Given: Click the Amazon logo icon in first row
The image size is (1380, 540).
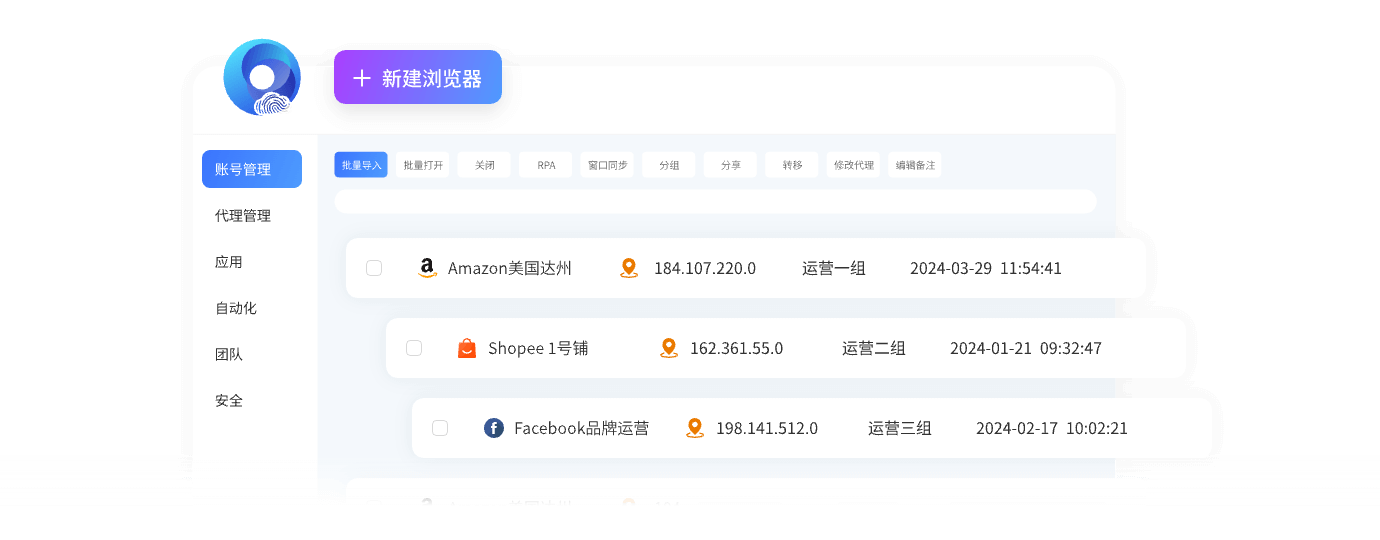Looking at the screenshot, I should [x=427, y=268].
